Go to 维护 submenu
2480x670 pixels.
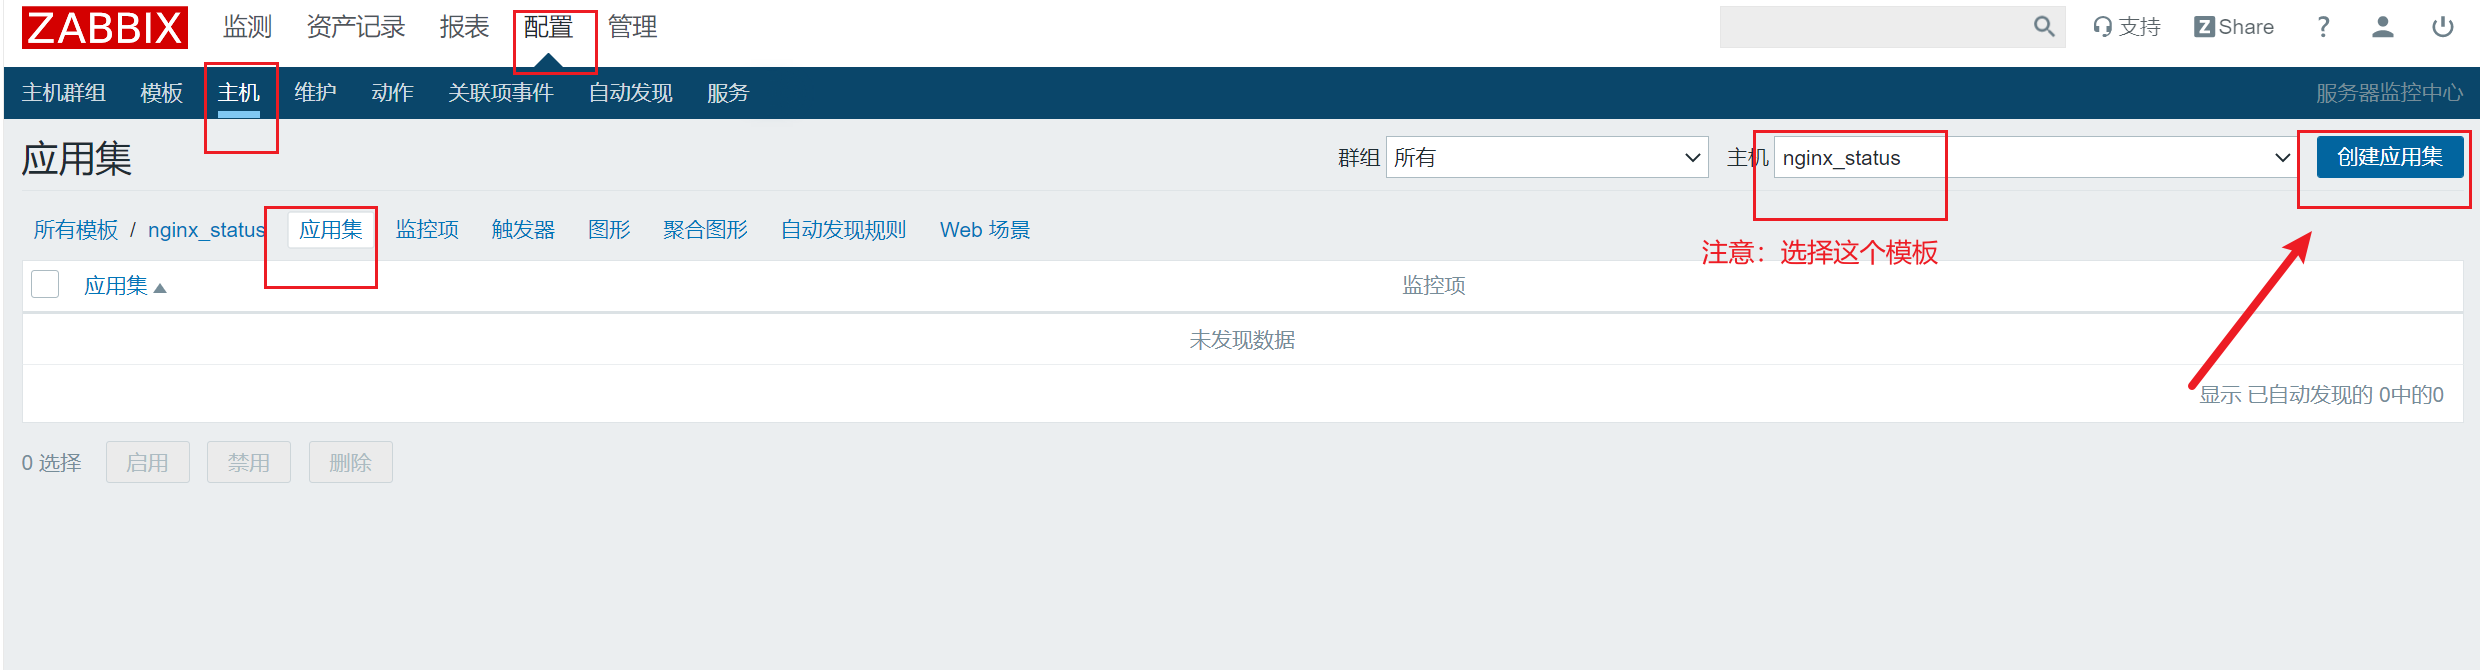click(315, 93)
